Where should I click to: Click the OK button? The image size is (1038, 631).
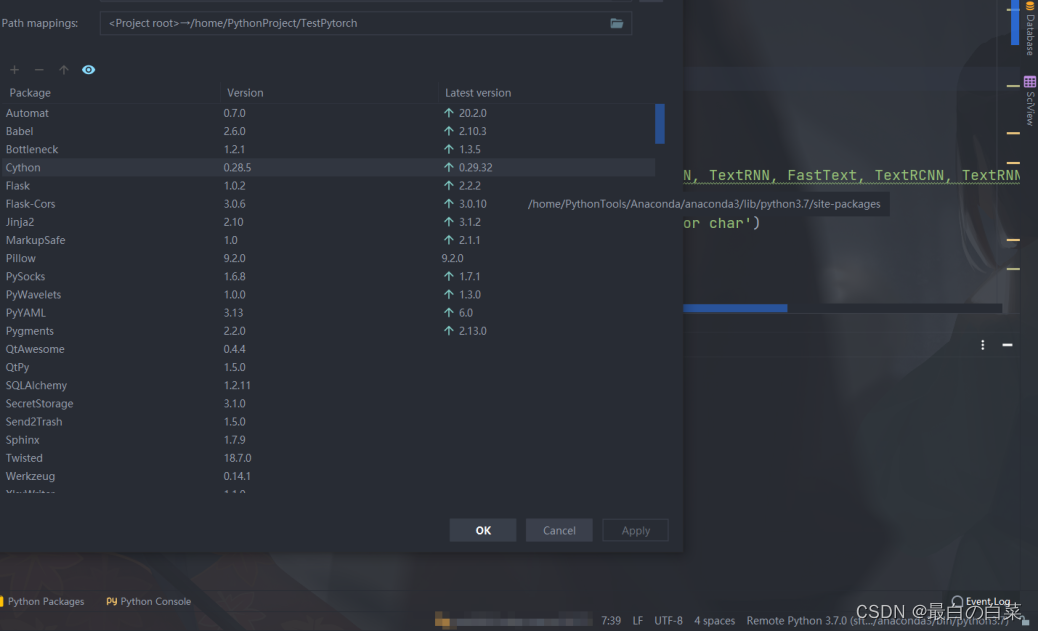point(483,530)
